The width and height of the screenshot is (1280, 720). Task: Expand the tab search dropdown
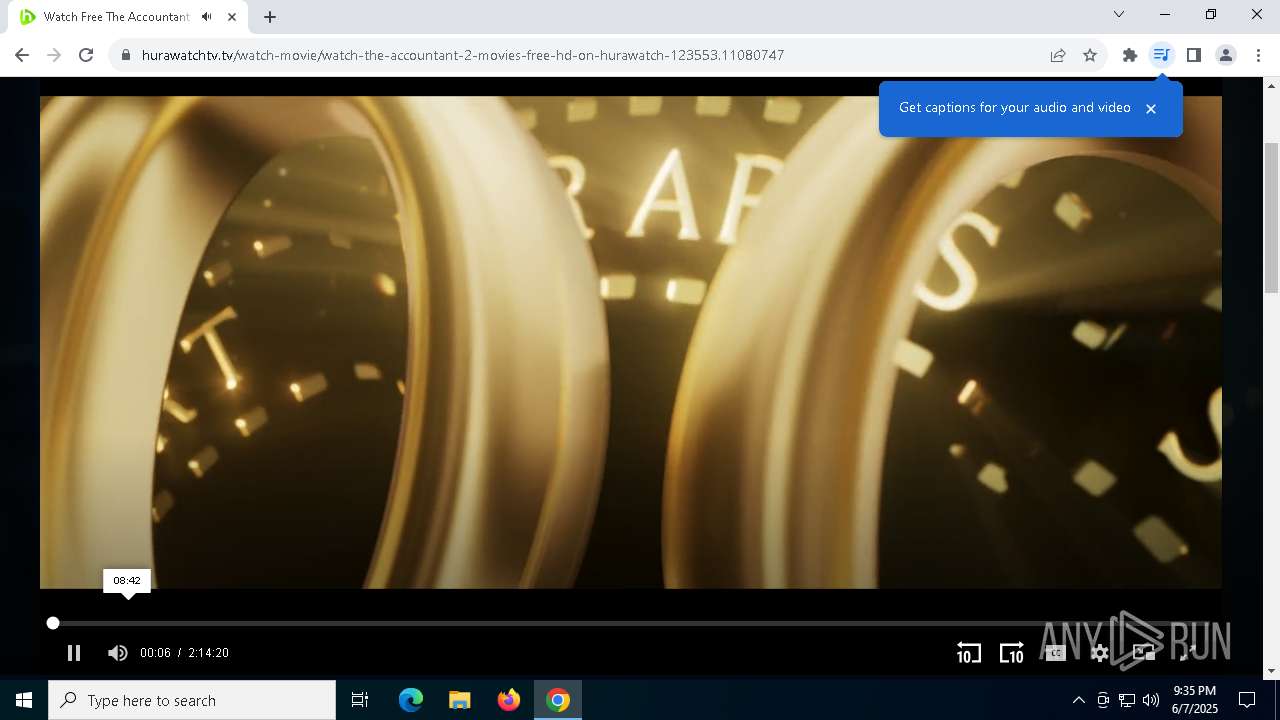point(1119,14)
